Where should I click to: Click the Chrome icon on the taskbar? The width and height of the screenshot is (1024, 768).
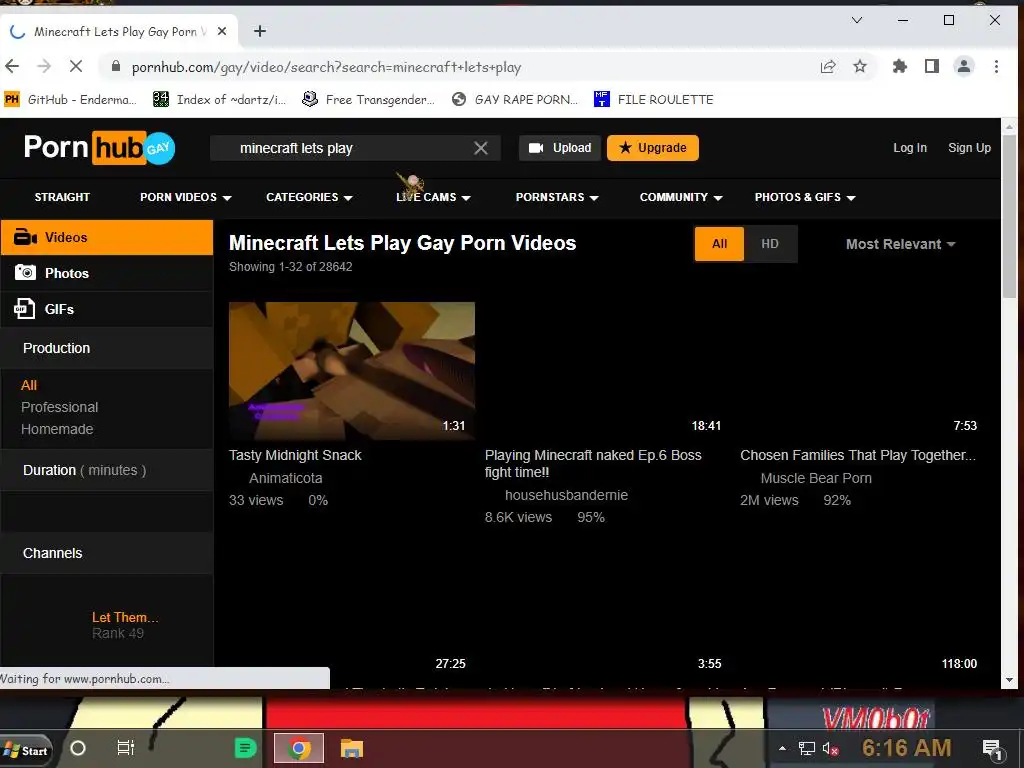pos(299,748)
